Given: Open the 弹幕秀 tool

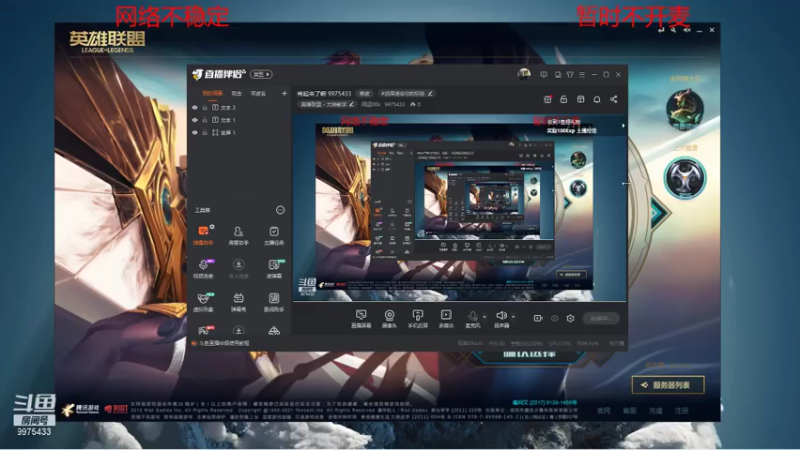Looking at the screenshot, I should [238, 302].
